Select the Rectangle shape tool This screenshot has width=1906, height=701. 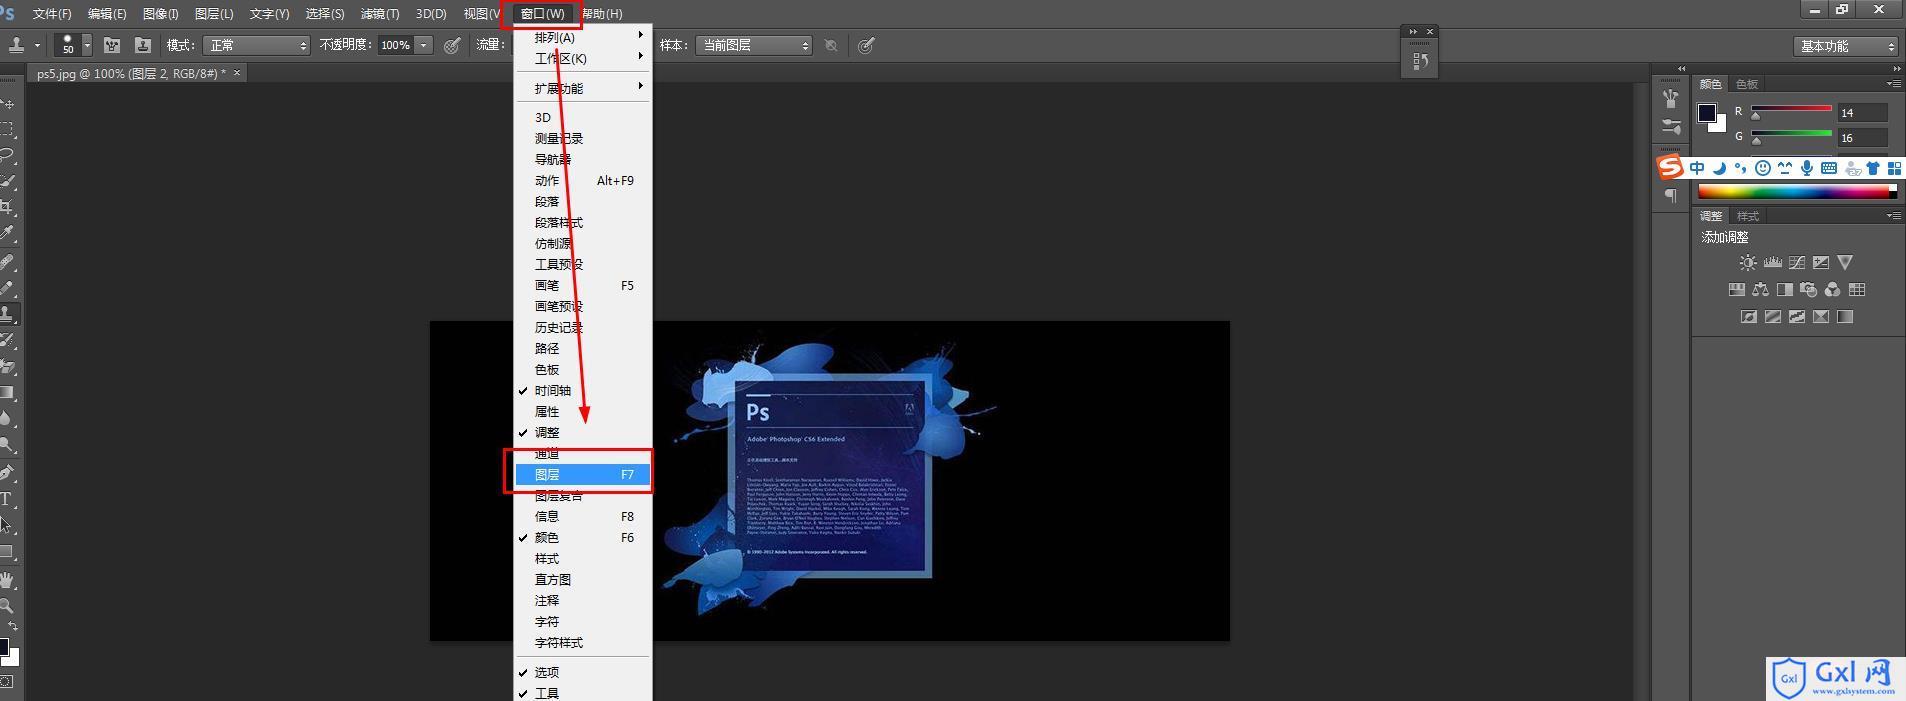pyautogui.click(x=8, y=552)
